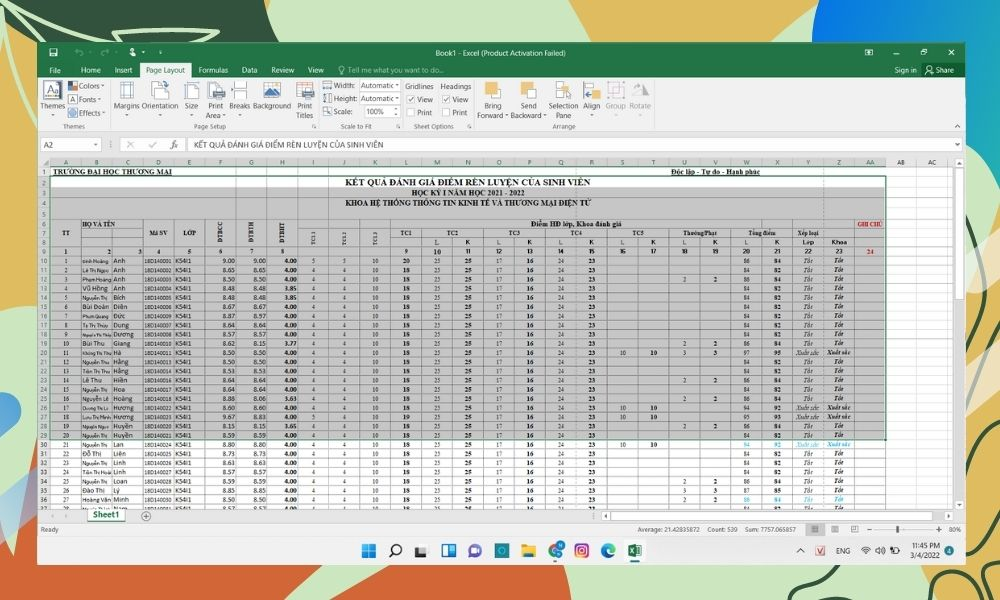
Task: Toggle Gridlines View checkbox
Action: click(413, 100)
